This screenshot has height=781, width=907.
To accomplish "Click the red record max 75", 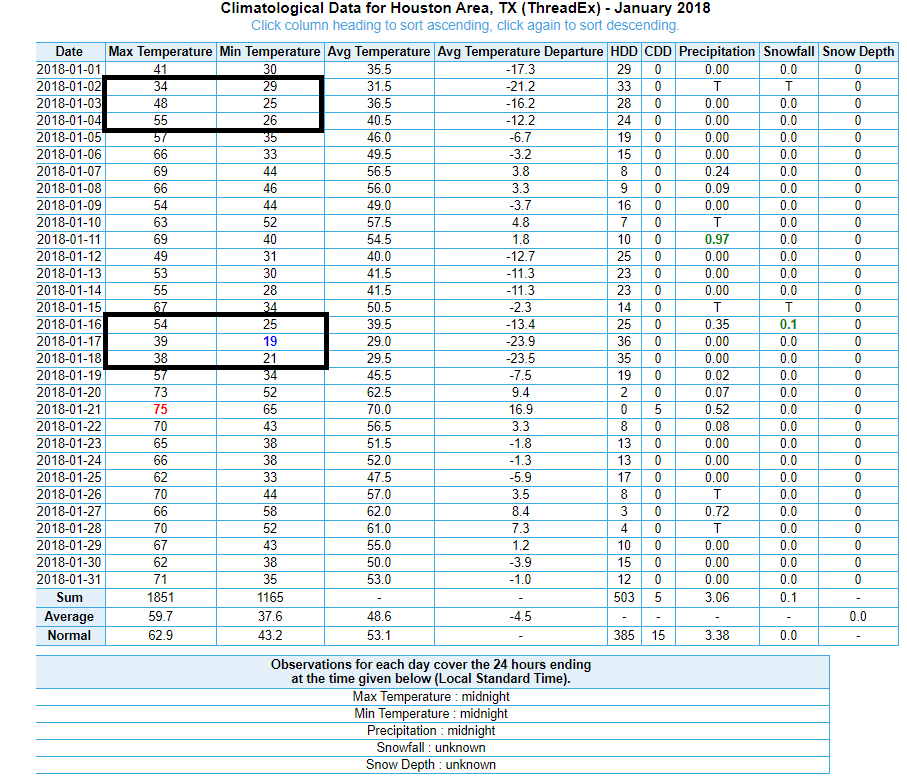I will pyautogui.click(x=160, y=410).
